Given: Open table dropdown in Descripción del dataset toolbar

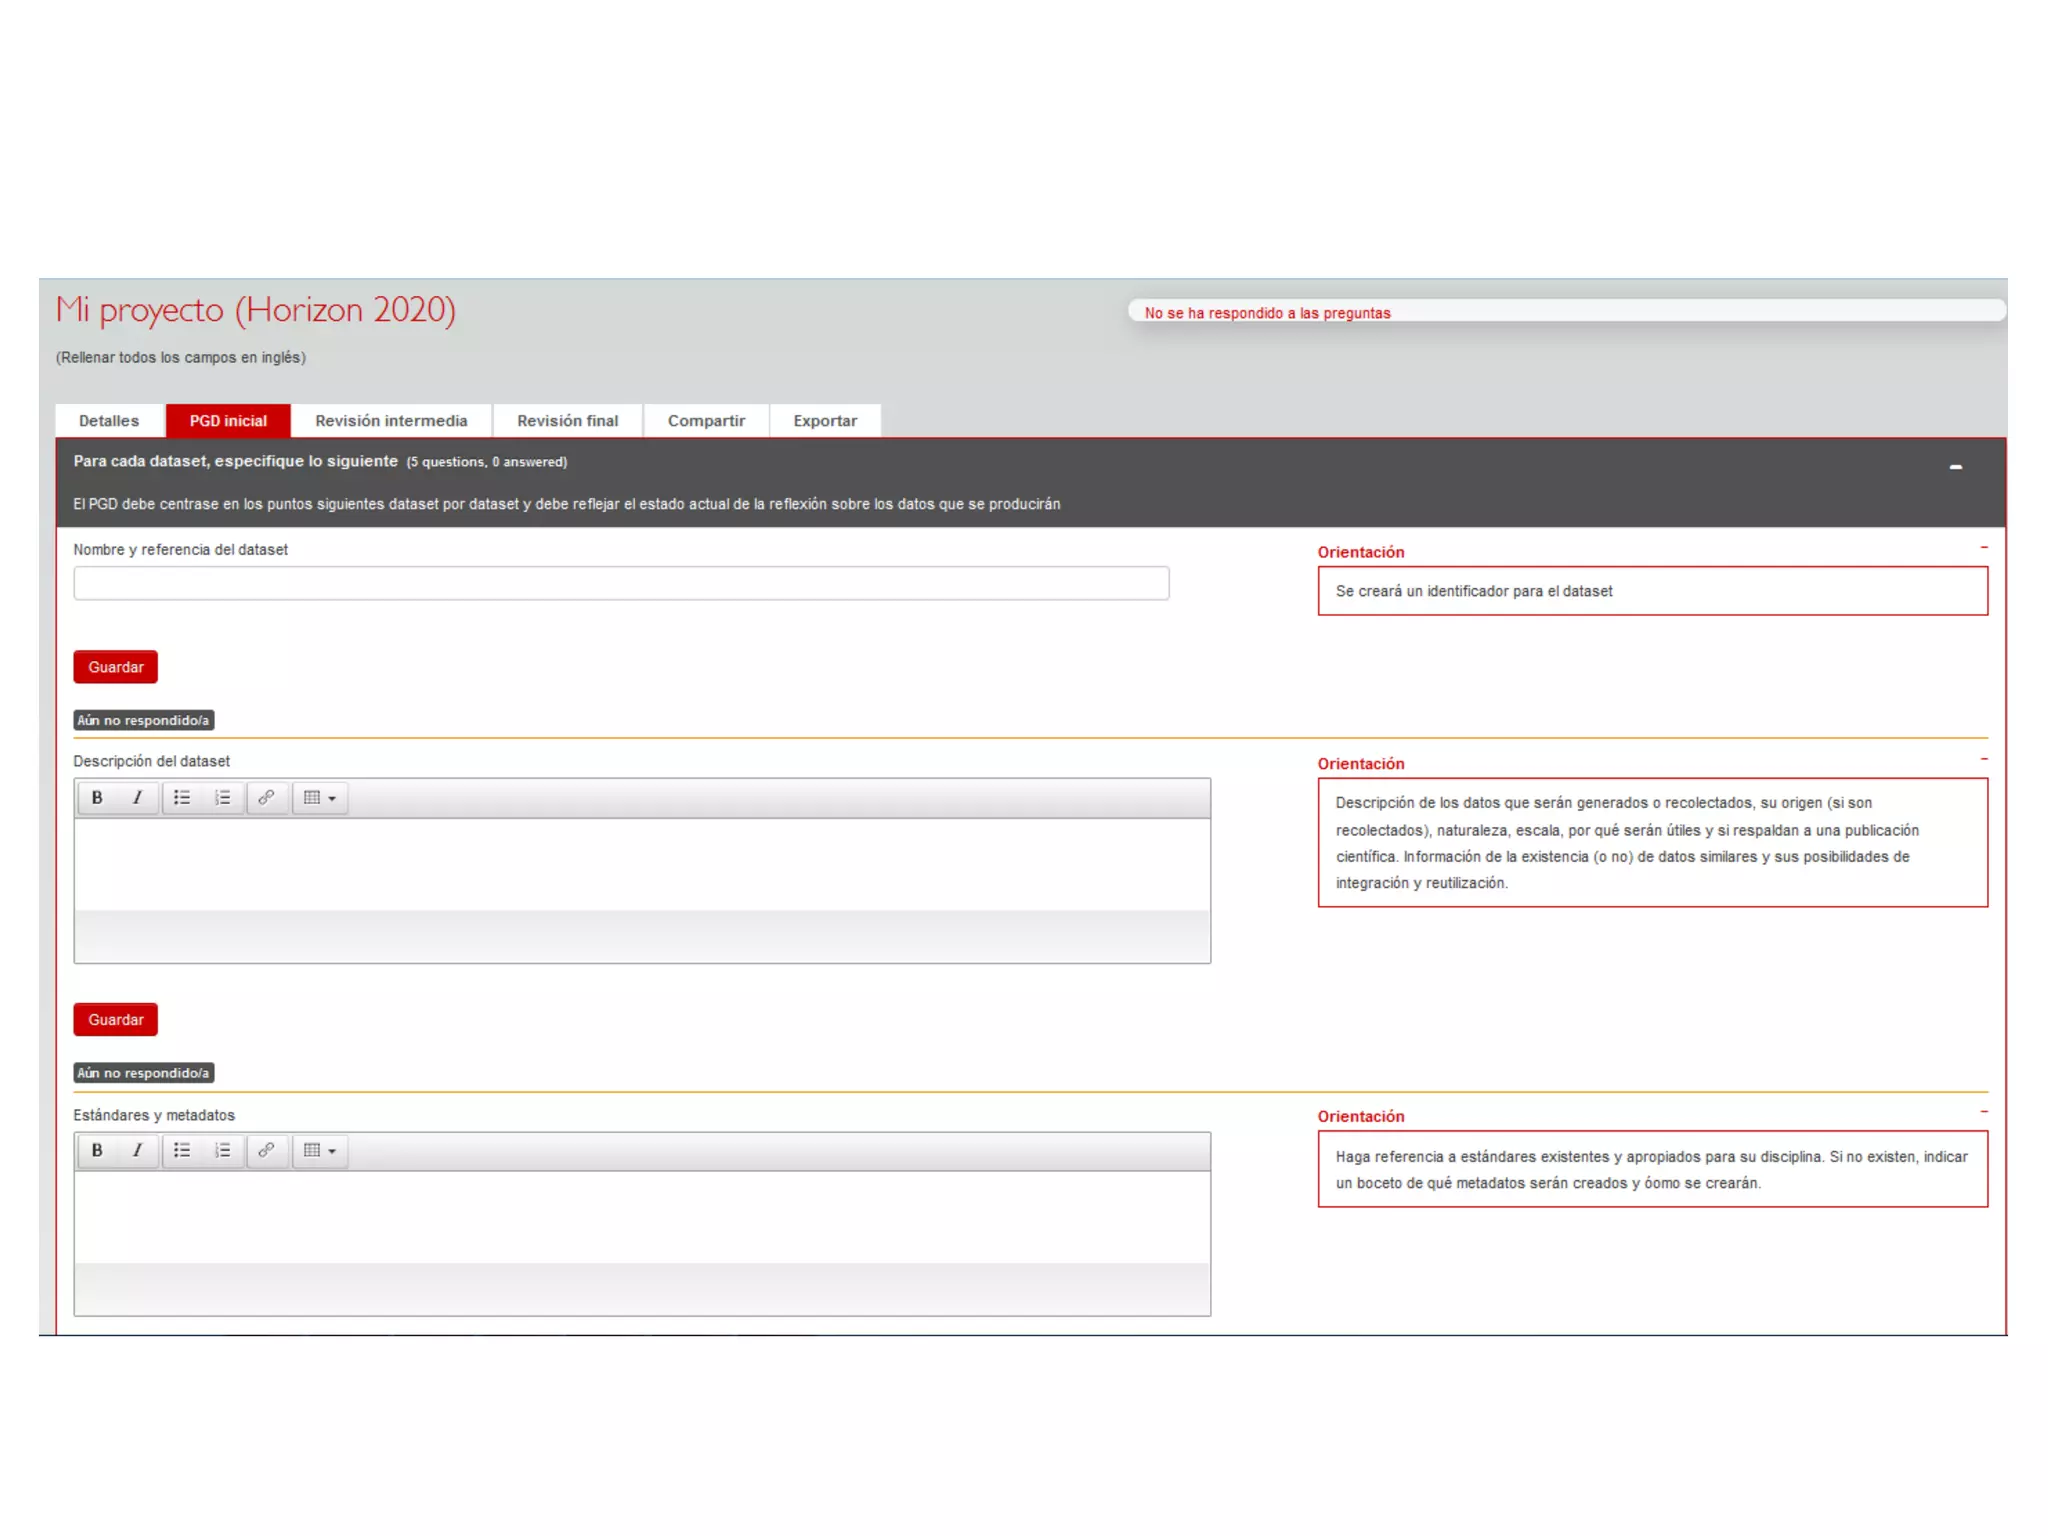Looking at the screenshot, I should coord(320,798).
